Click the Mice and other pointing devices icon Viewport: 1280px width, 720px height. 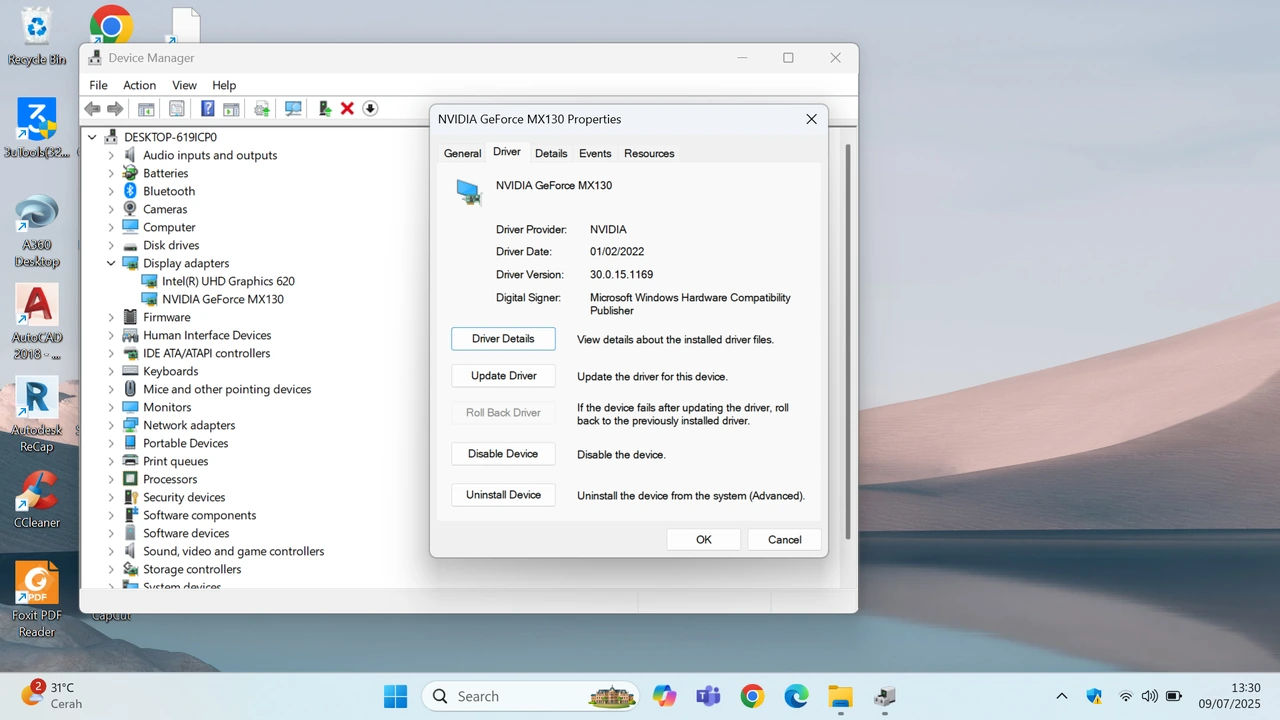pyautogui.click(x=130, y=389)
